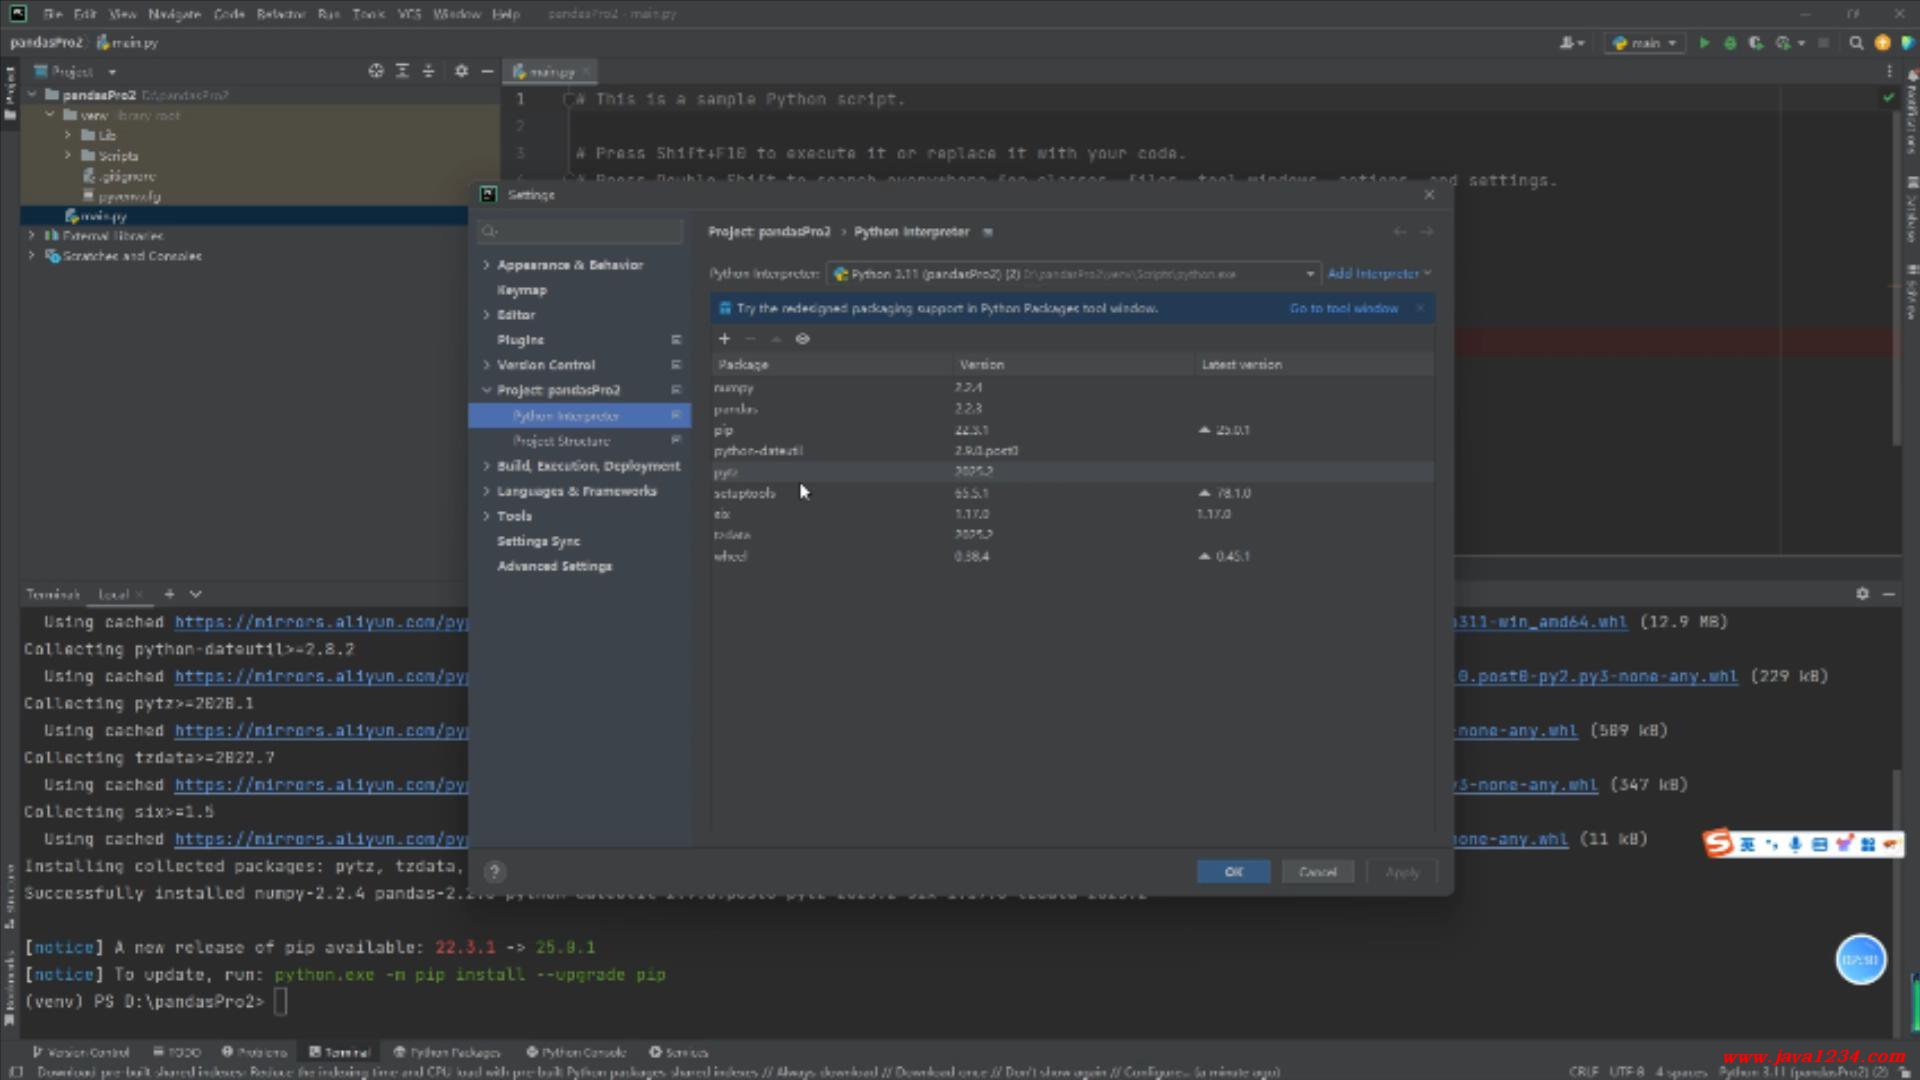Select setuptools row in packages table
The image size is (1920, 1080).
(1072, 493)
